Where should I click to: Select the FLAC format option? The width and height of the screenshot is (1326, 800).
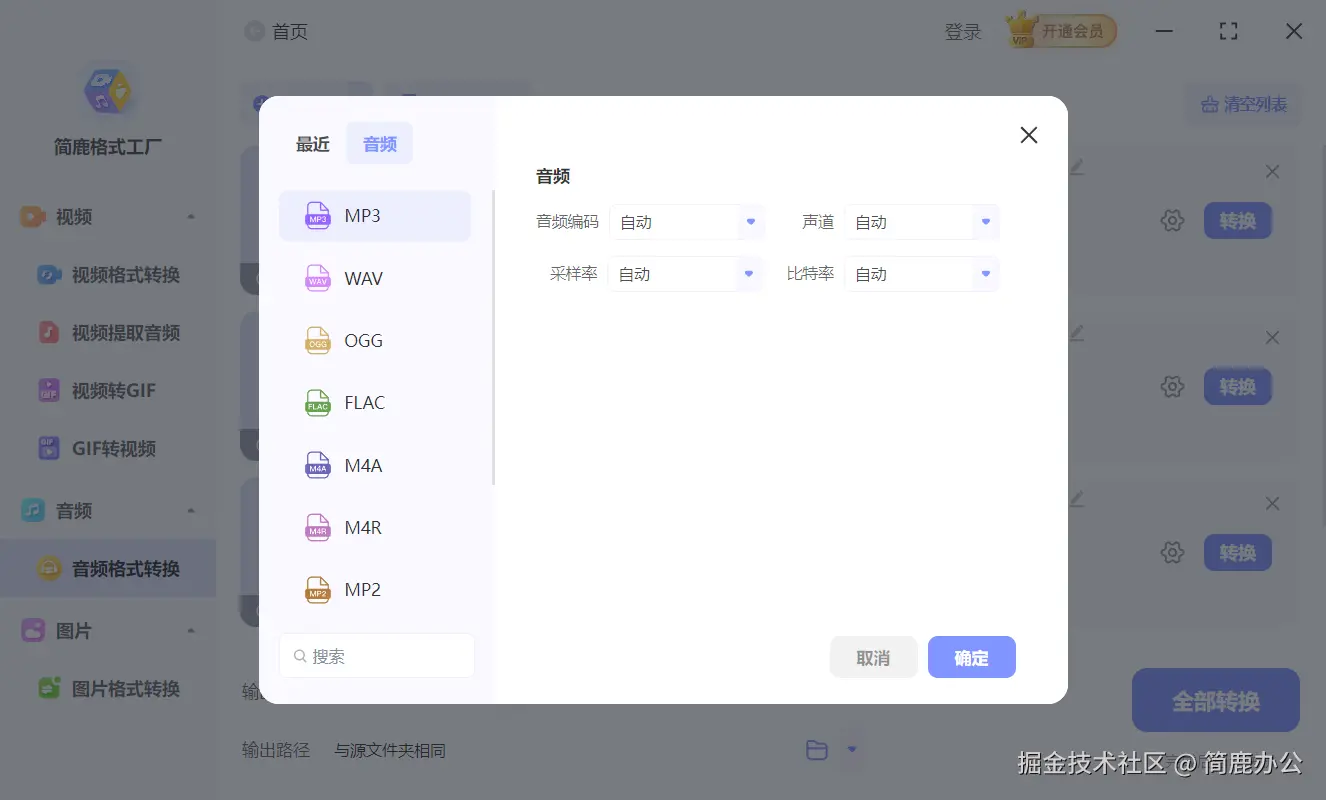click(375, 402)
